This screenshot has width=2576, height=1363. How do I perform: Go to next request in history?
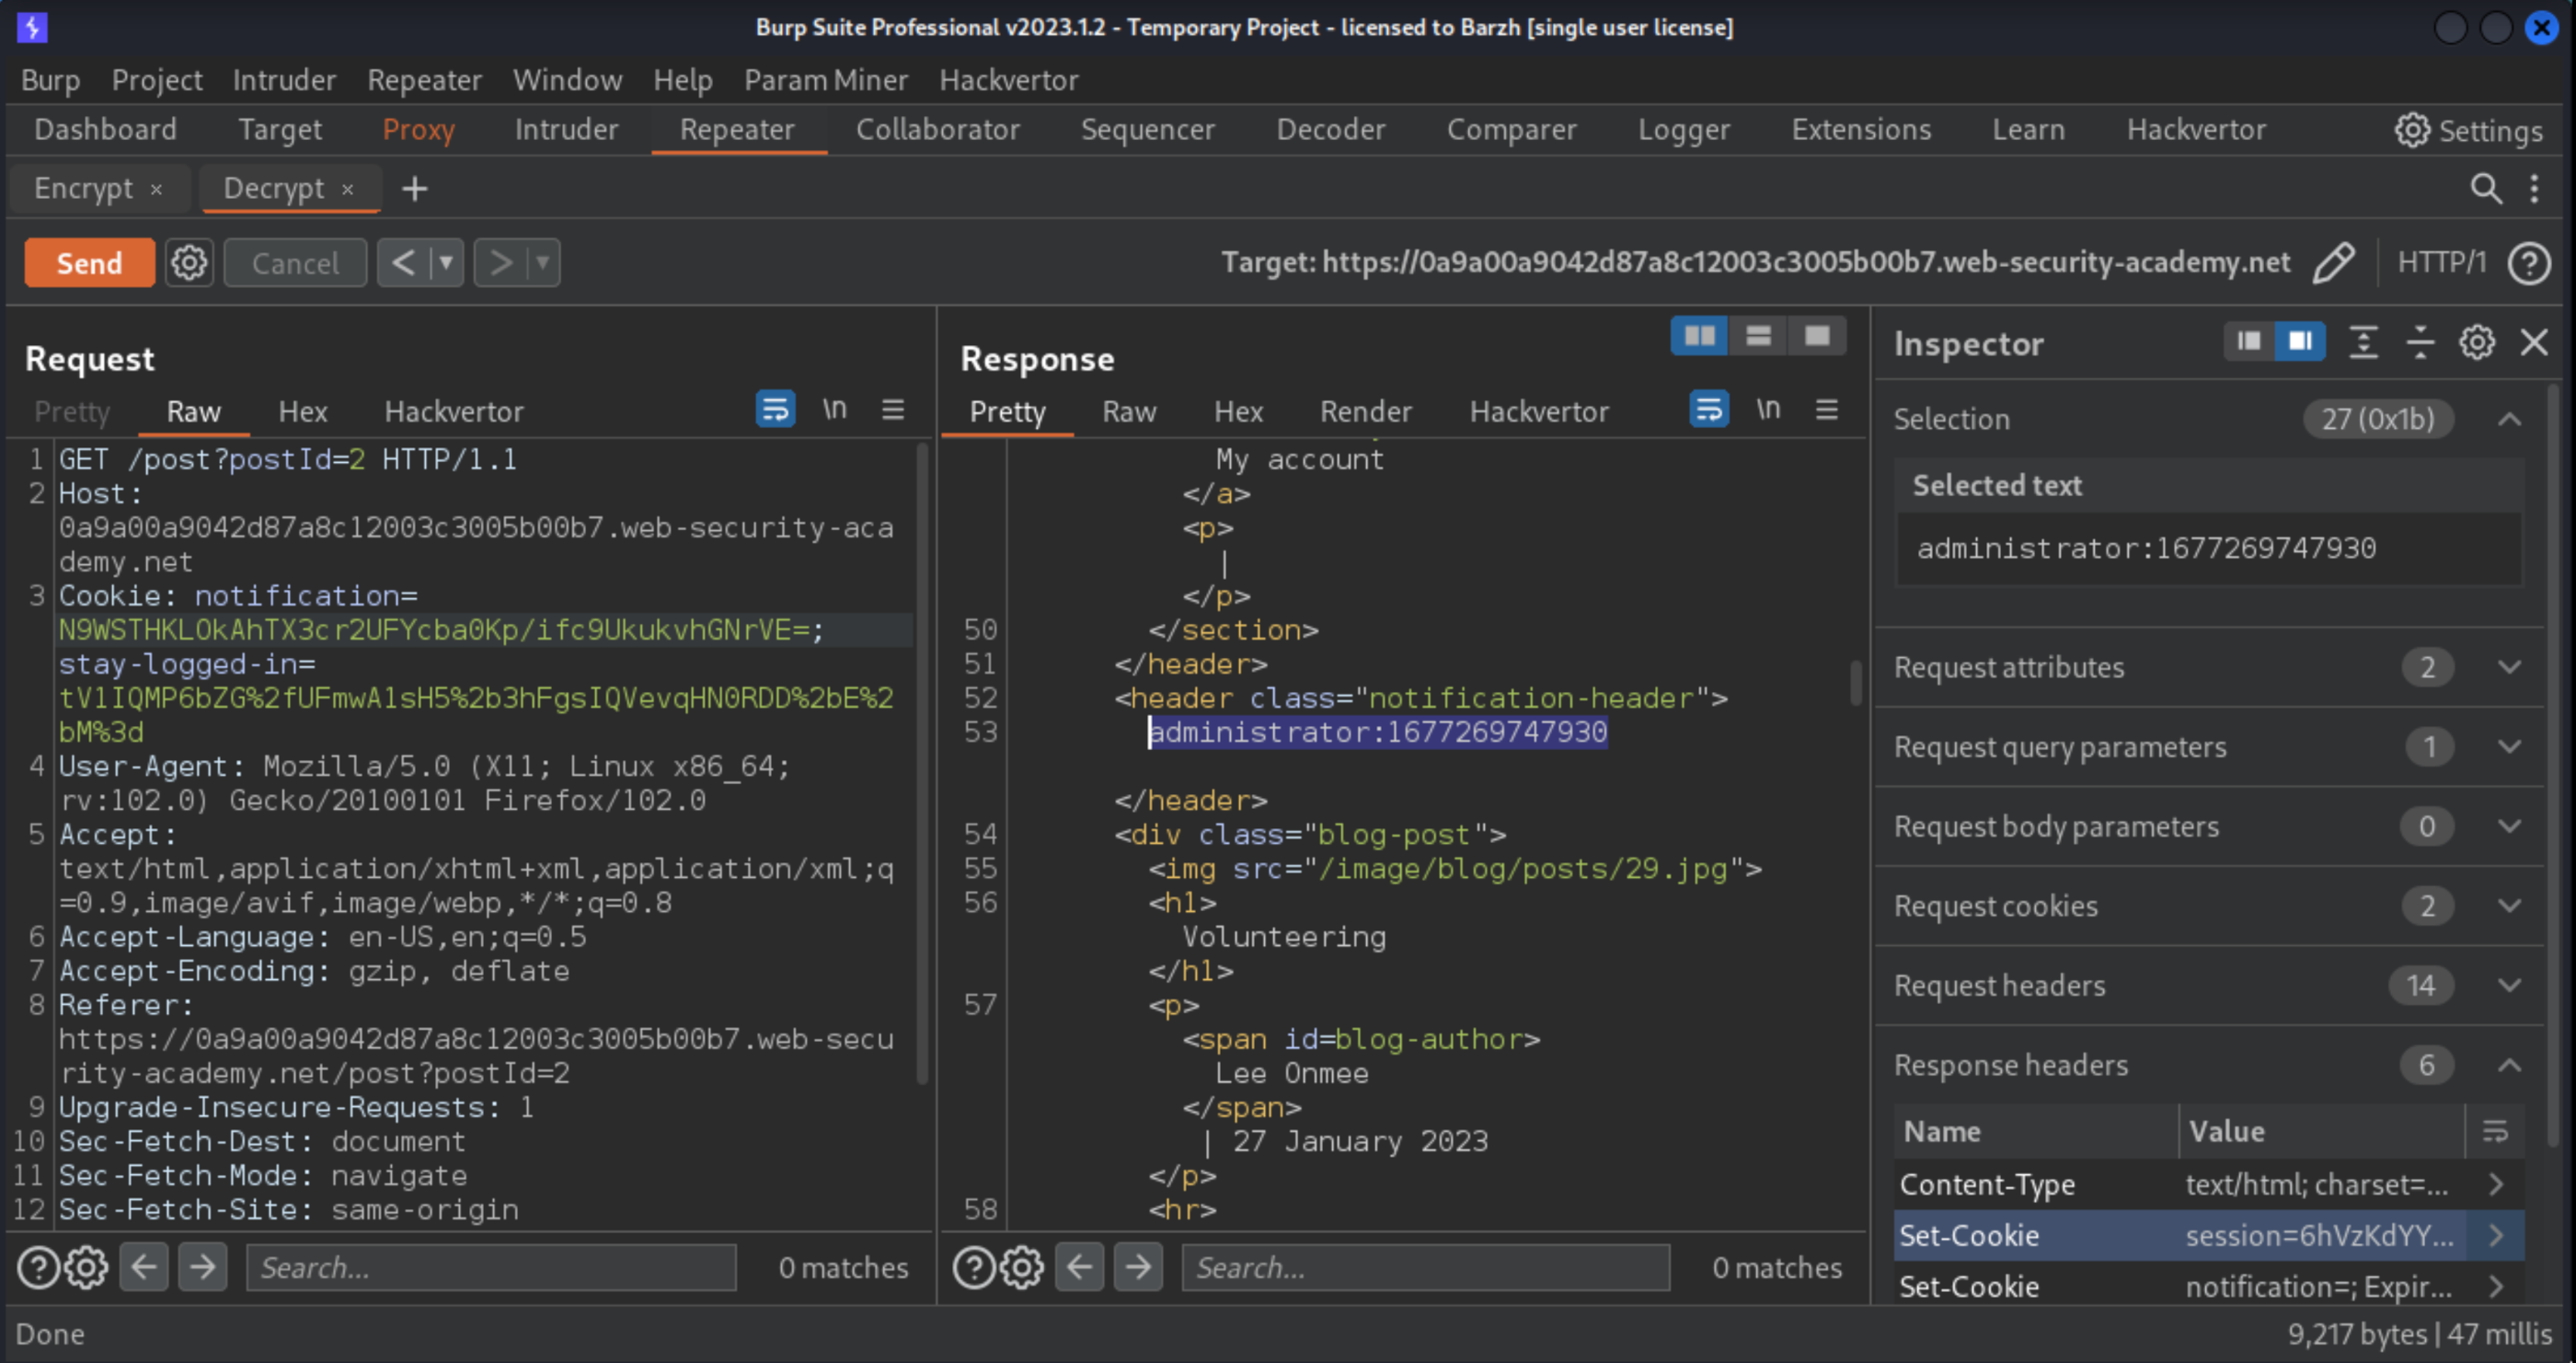(x=500, y=263)
